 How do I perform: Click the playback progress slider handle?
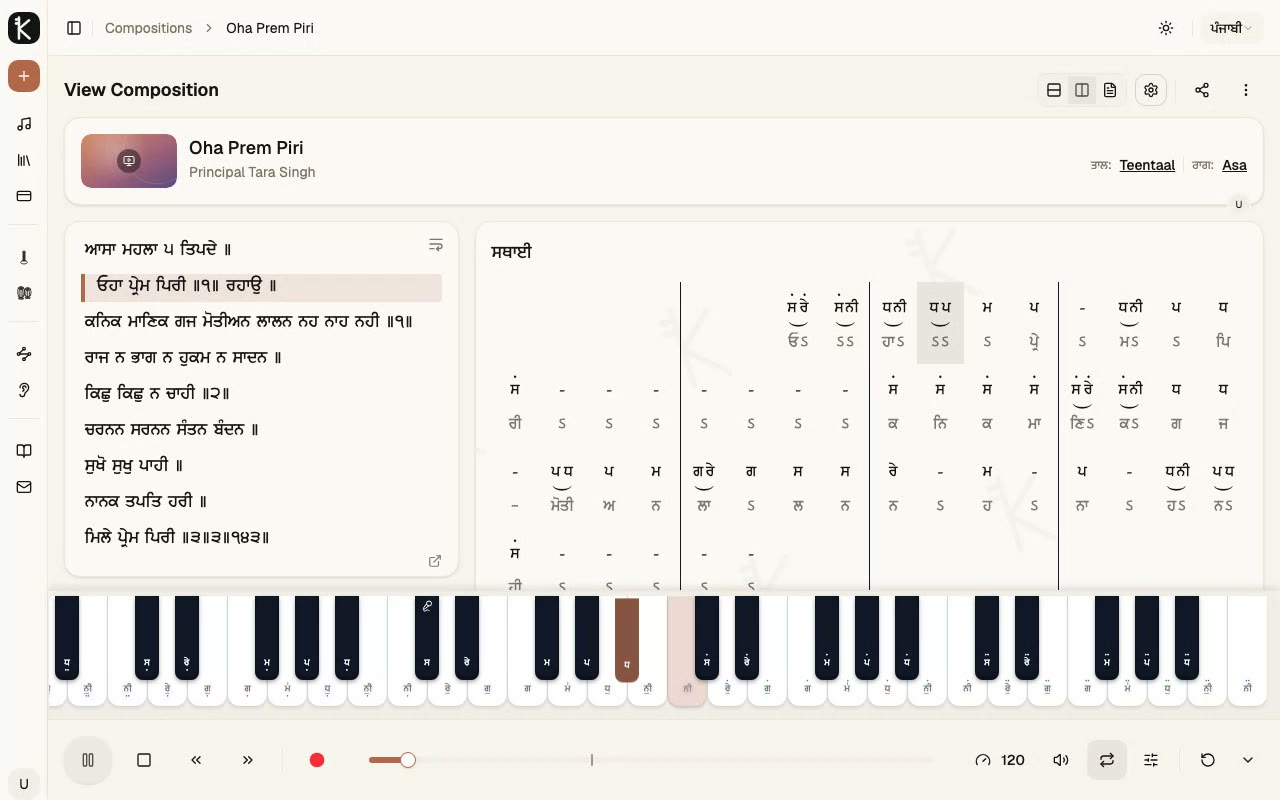tap(408, 760)
